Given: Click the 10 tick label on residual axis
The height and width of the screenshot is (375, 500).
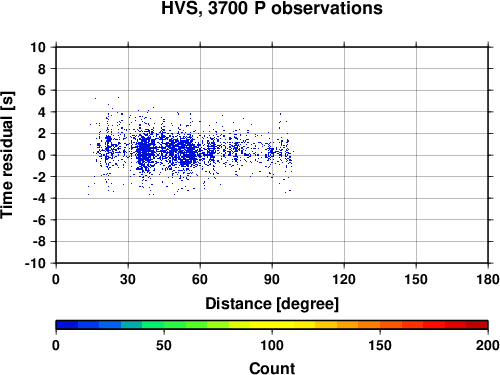Looking at the screenshot, I should click(38, 47).
